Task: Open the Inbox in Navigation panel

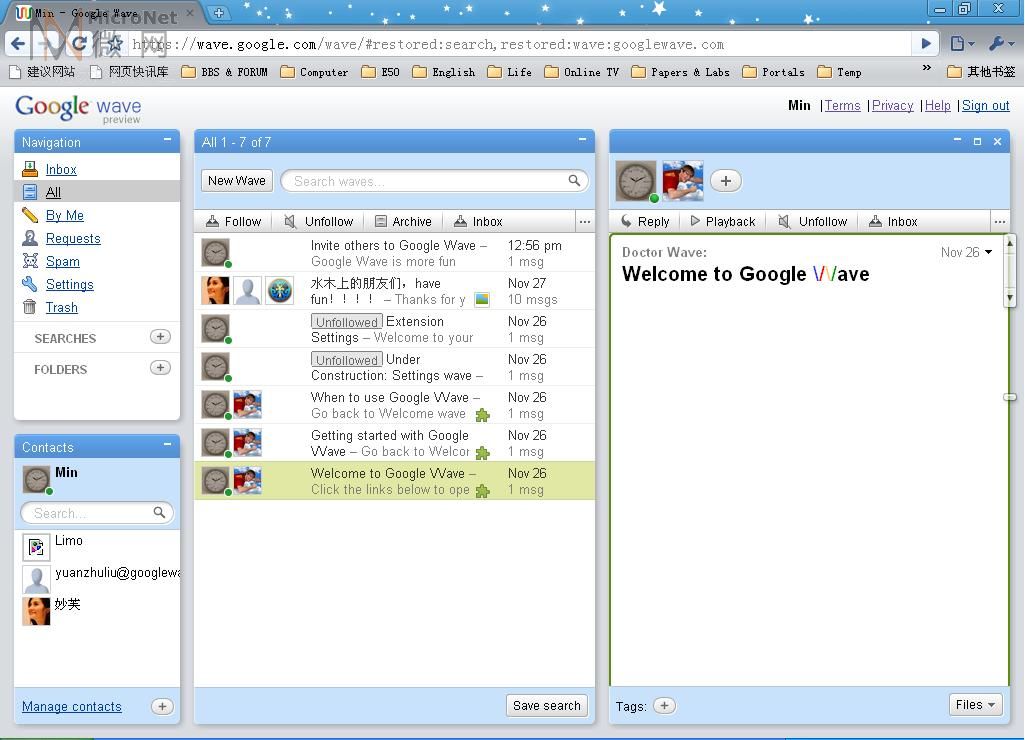Action: [x=61, y=169]
